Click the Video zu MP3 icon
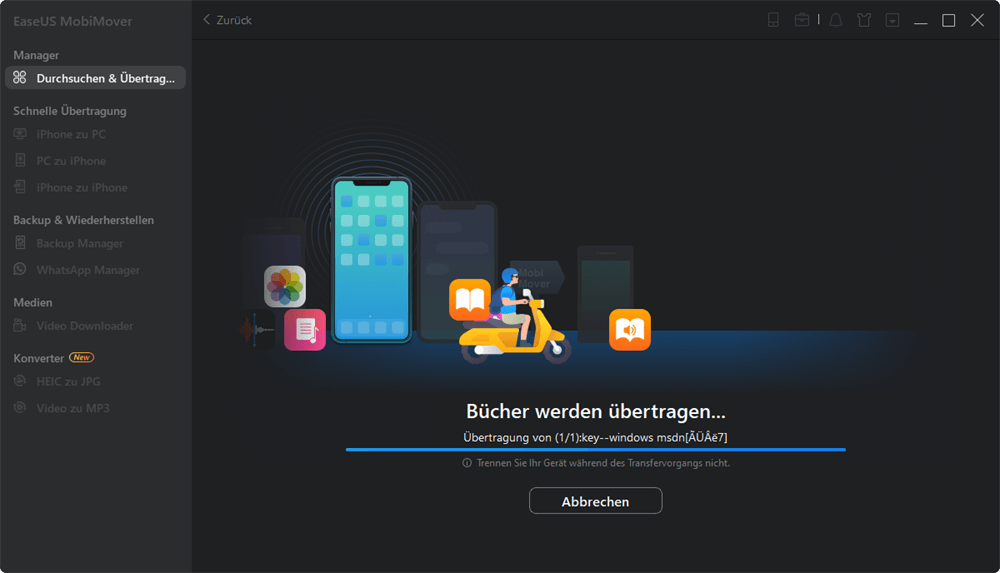This screenshot has height=573, width=1000. [20, 407]
